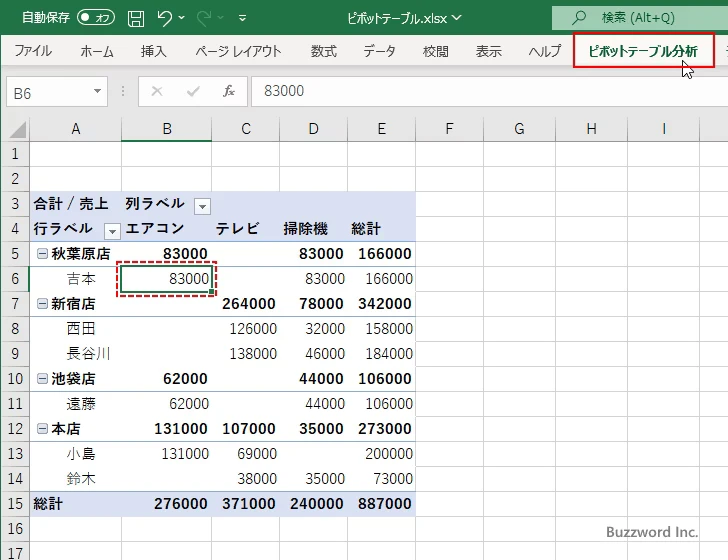This screenshot has height=560, width=728.
Task: Click the 総計 label in row 15
Action: point(48,504)
